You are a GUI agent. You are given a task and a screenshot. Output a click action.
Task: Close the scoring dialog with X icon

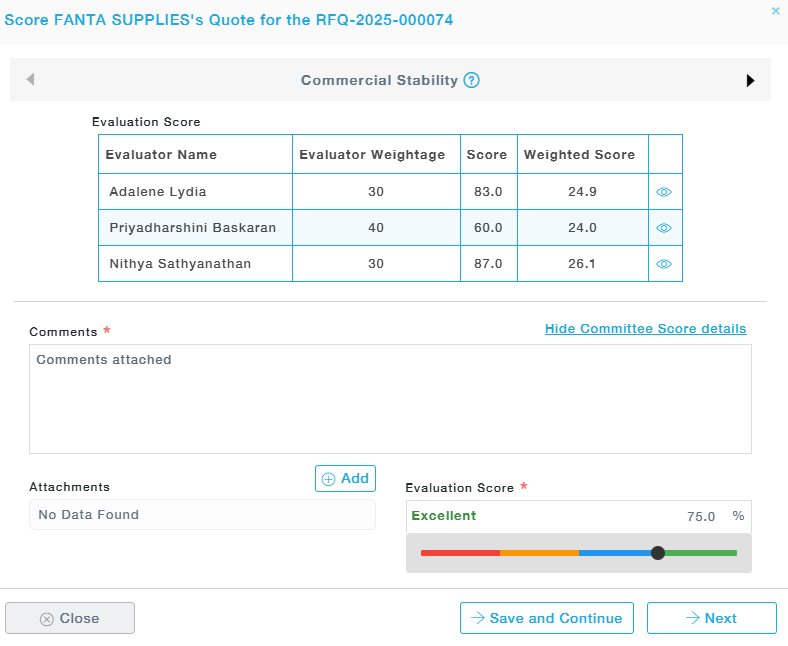pyautogui.click(x=775, y=11)
